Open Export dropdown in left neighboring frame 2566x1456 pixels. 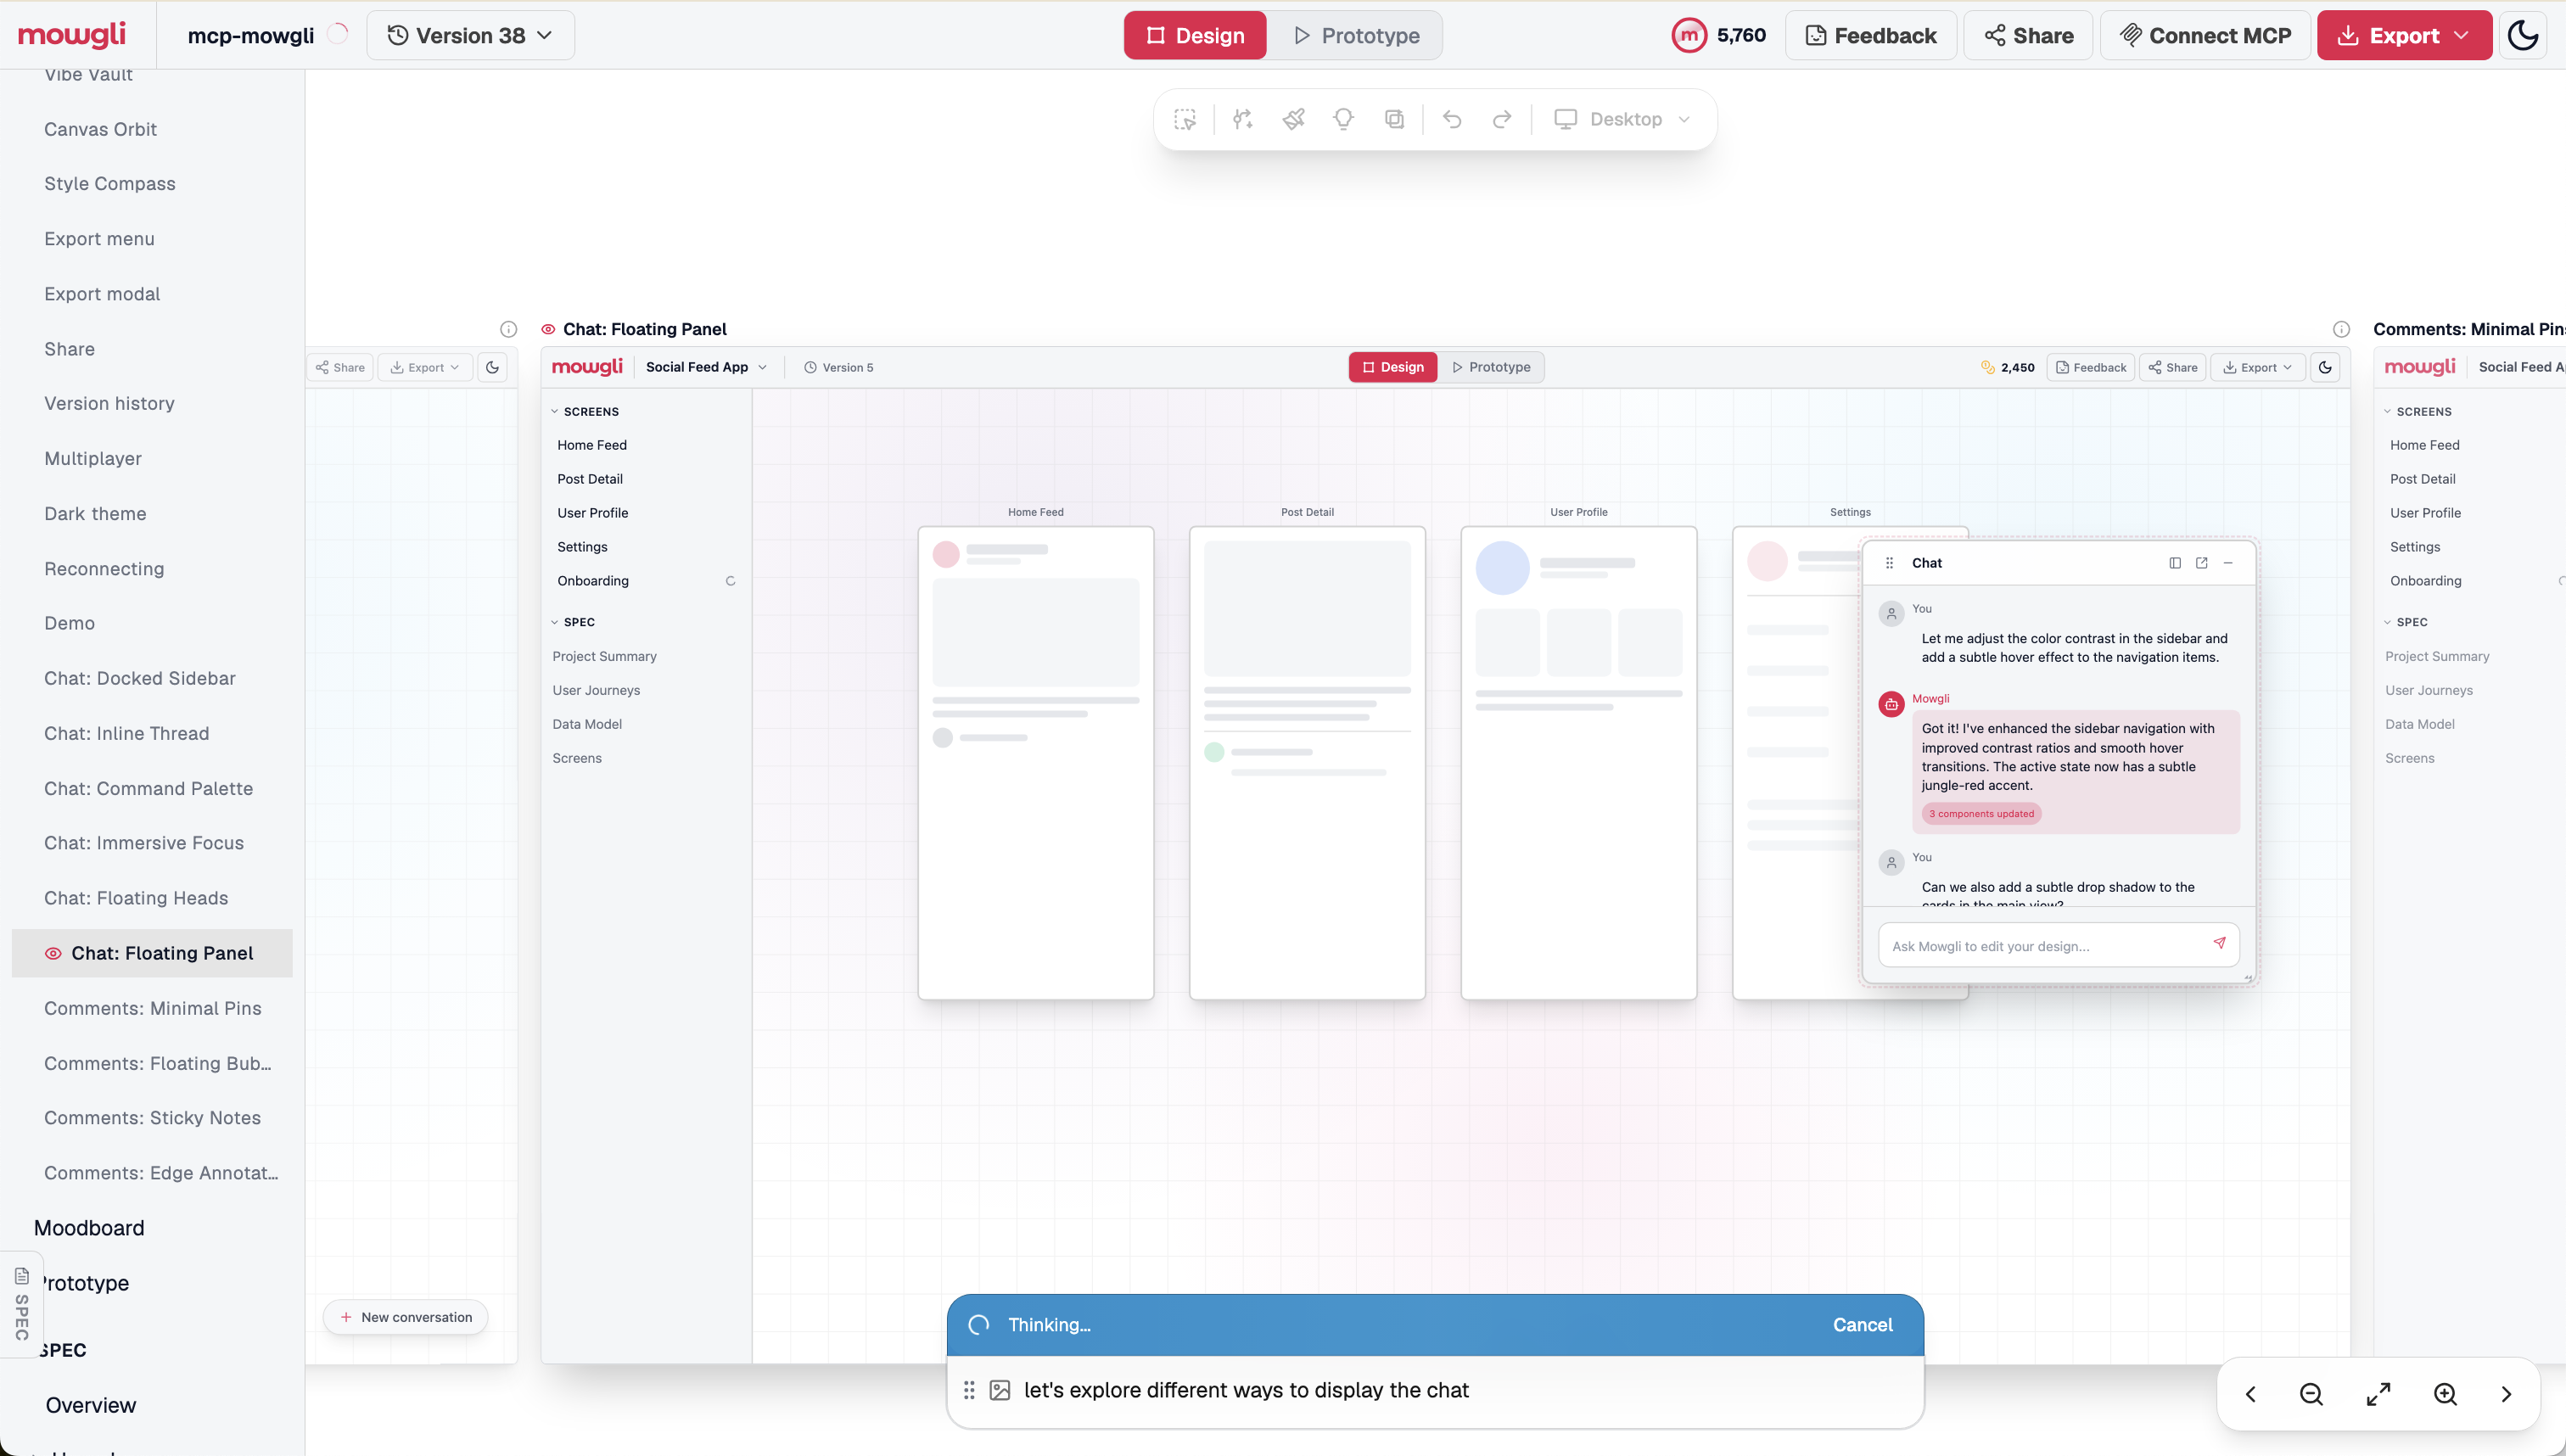point(425,367)
